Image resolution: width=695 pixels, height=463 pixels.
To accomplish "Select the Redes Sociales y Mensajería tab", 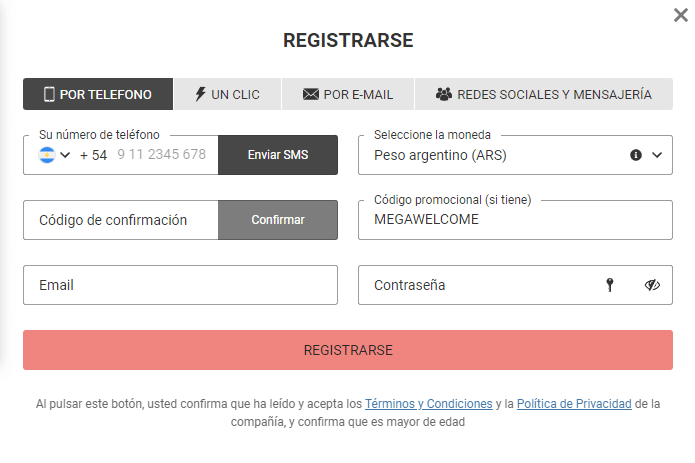I will tap(543, 95).
